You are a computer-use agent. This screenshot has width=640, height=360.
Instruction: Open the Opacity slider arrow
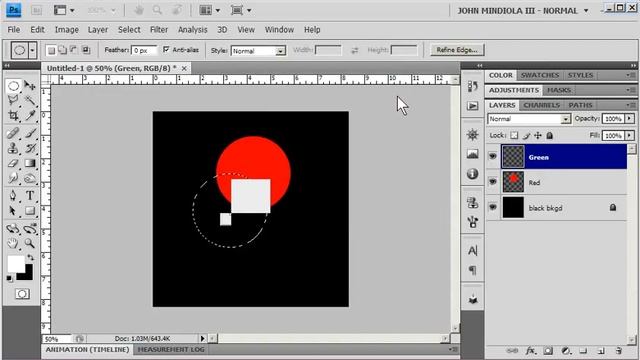pyautogui.click(x=629, y=118)
